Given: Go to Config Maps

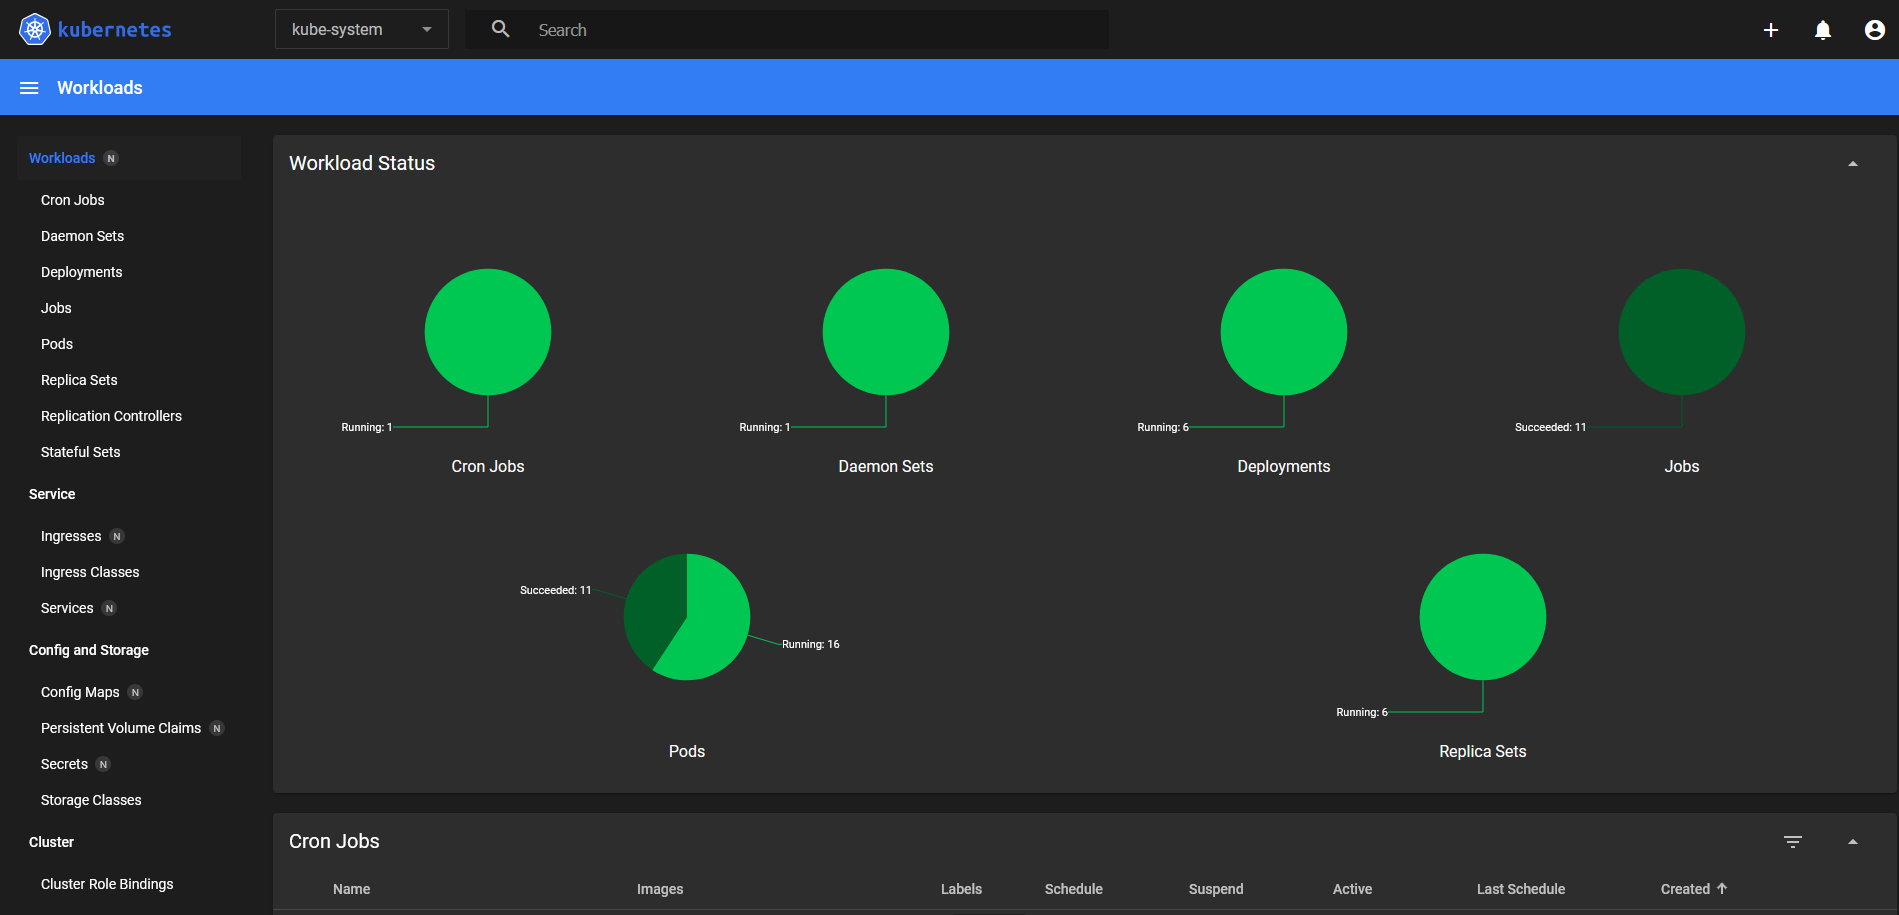Looking at the screenshot, I should pos(80,692).
